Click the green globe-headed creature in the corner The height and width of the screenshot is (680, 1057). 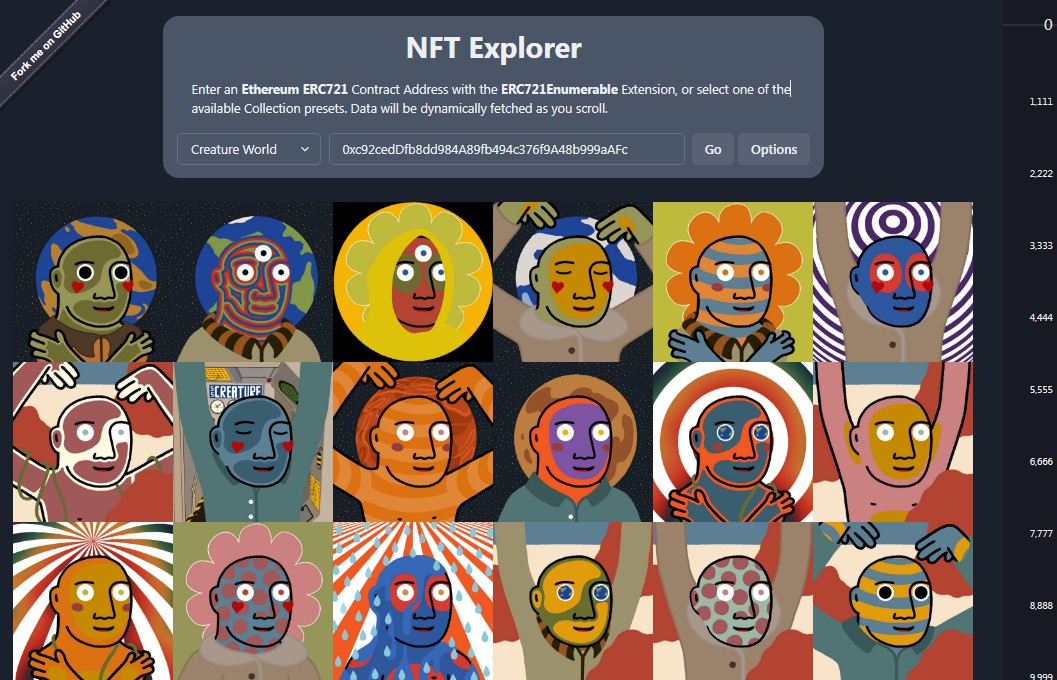[92, 280]
